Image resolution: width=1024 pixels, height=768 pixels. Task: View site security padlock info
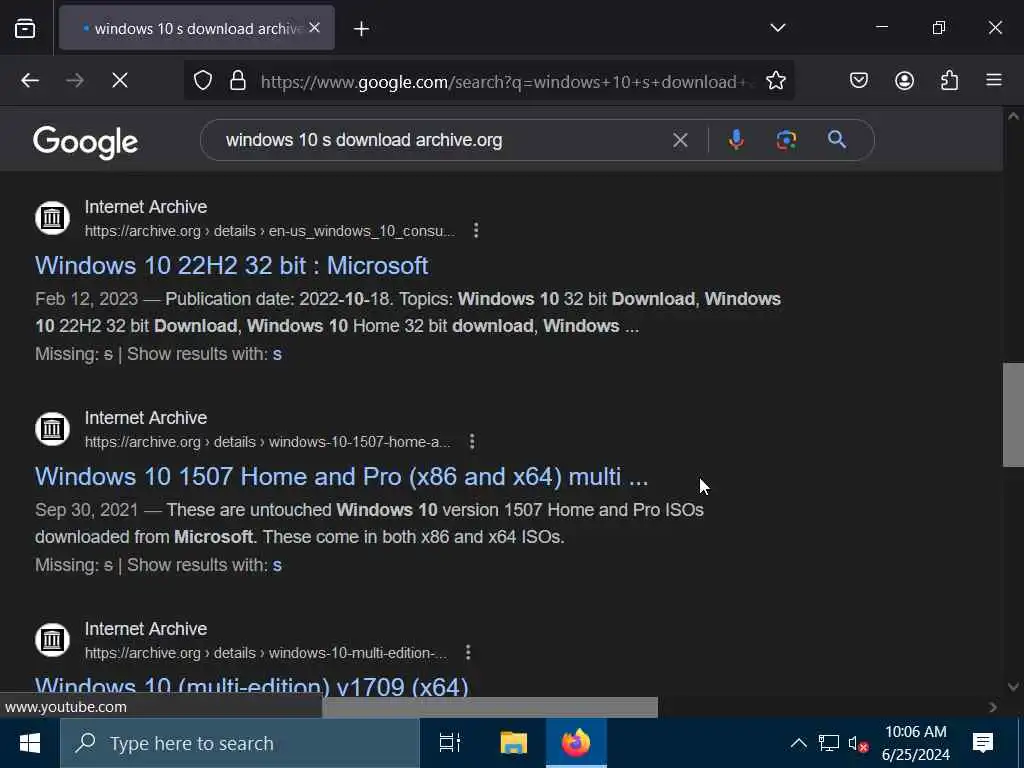point(238,80)
